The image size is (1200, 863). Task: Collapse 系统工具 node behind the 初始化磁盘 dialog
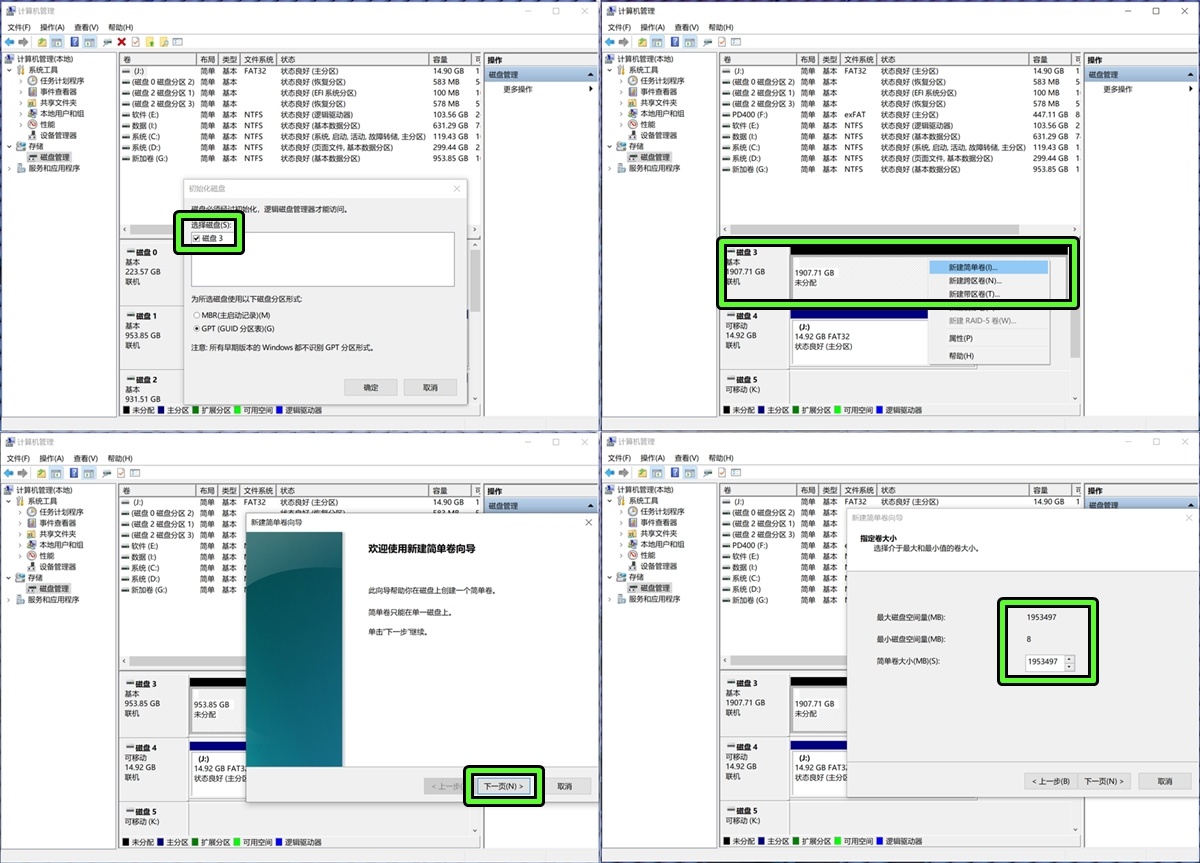9,70
